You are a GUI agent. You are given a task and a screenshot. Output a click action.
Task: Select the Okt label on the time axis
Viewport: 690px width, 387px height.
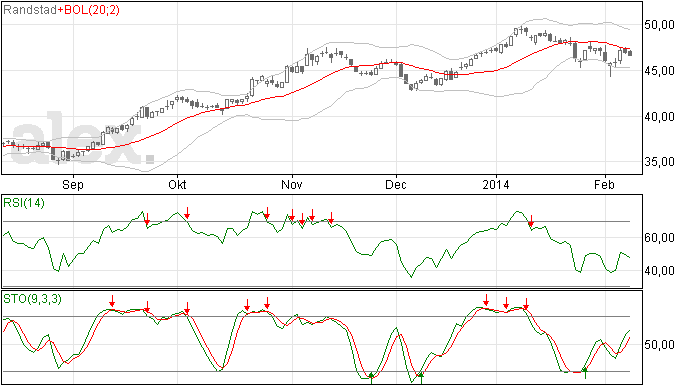coord(177,184)
